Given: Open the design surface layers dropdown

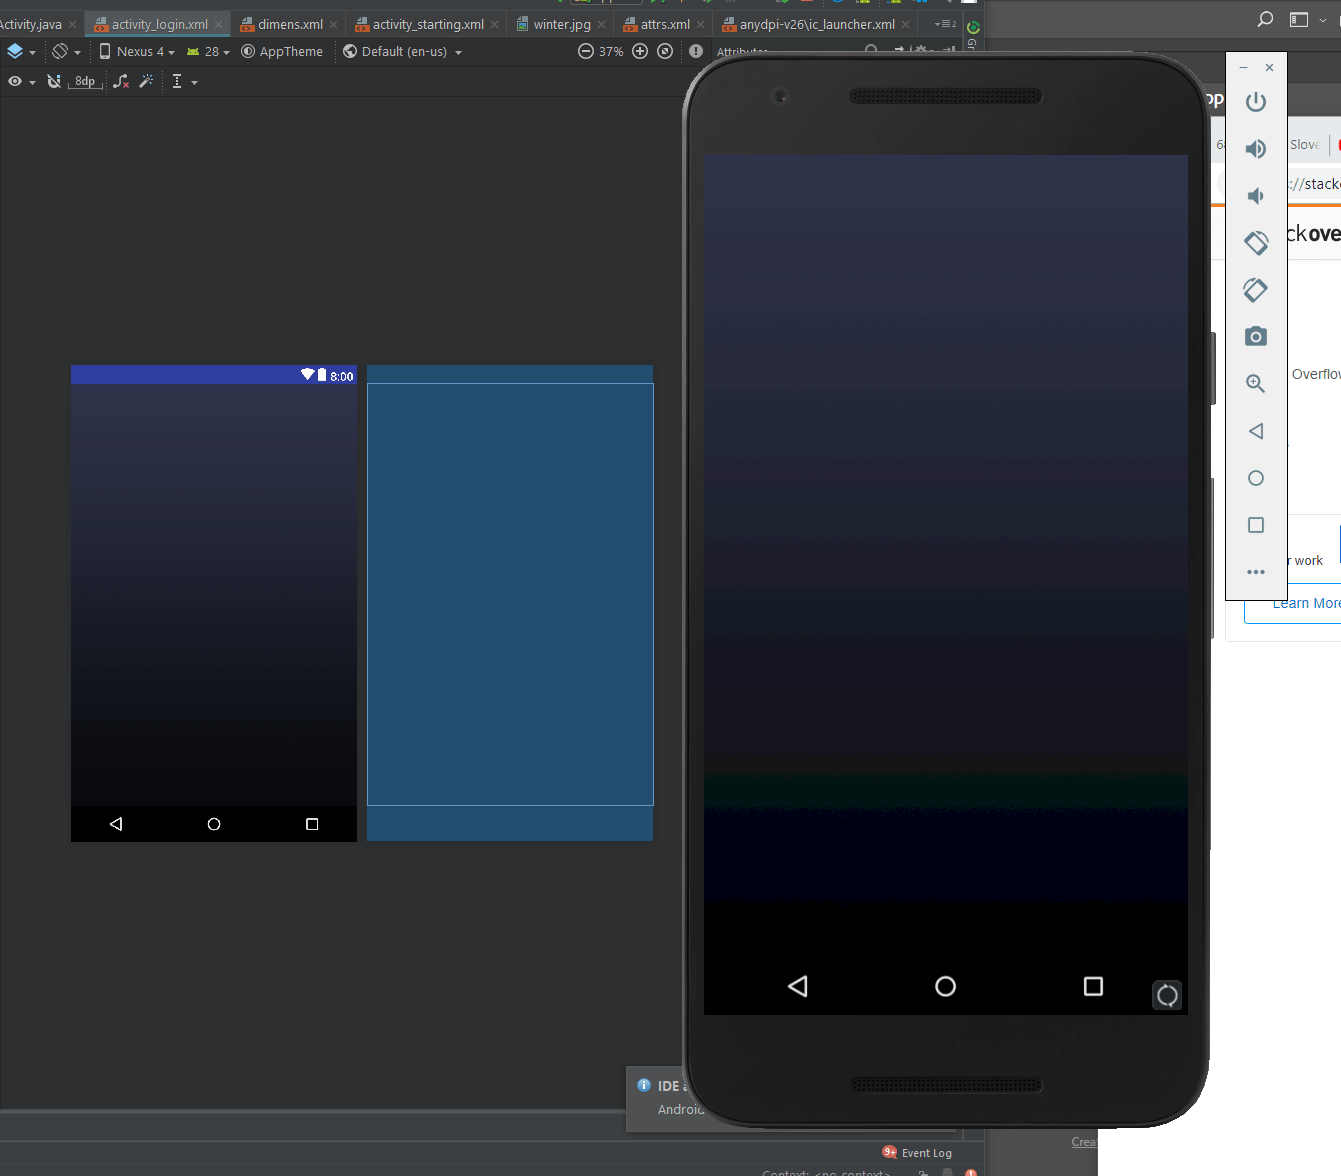Looking at the screenshot, I should coord(21,51).
